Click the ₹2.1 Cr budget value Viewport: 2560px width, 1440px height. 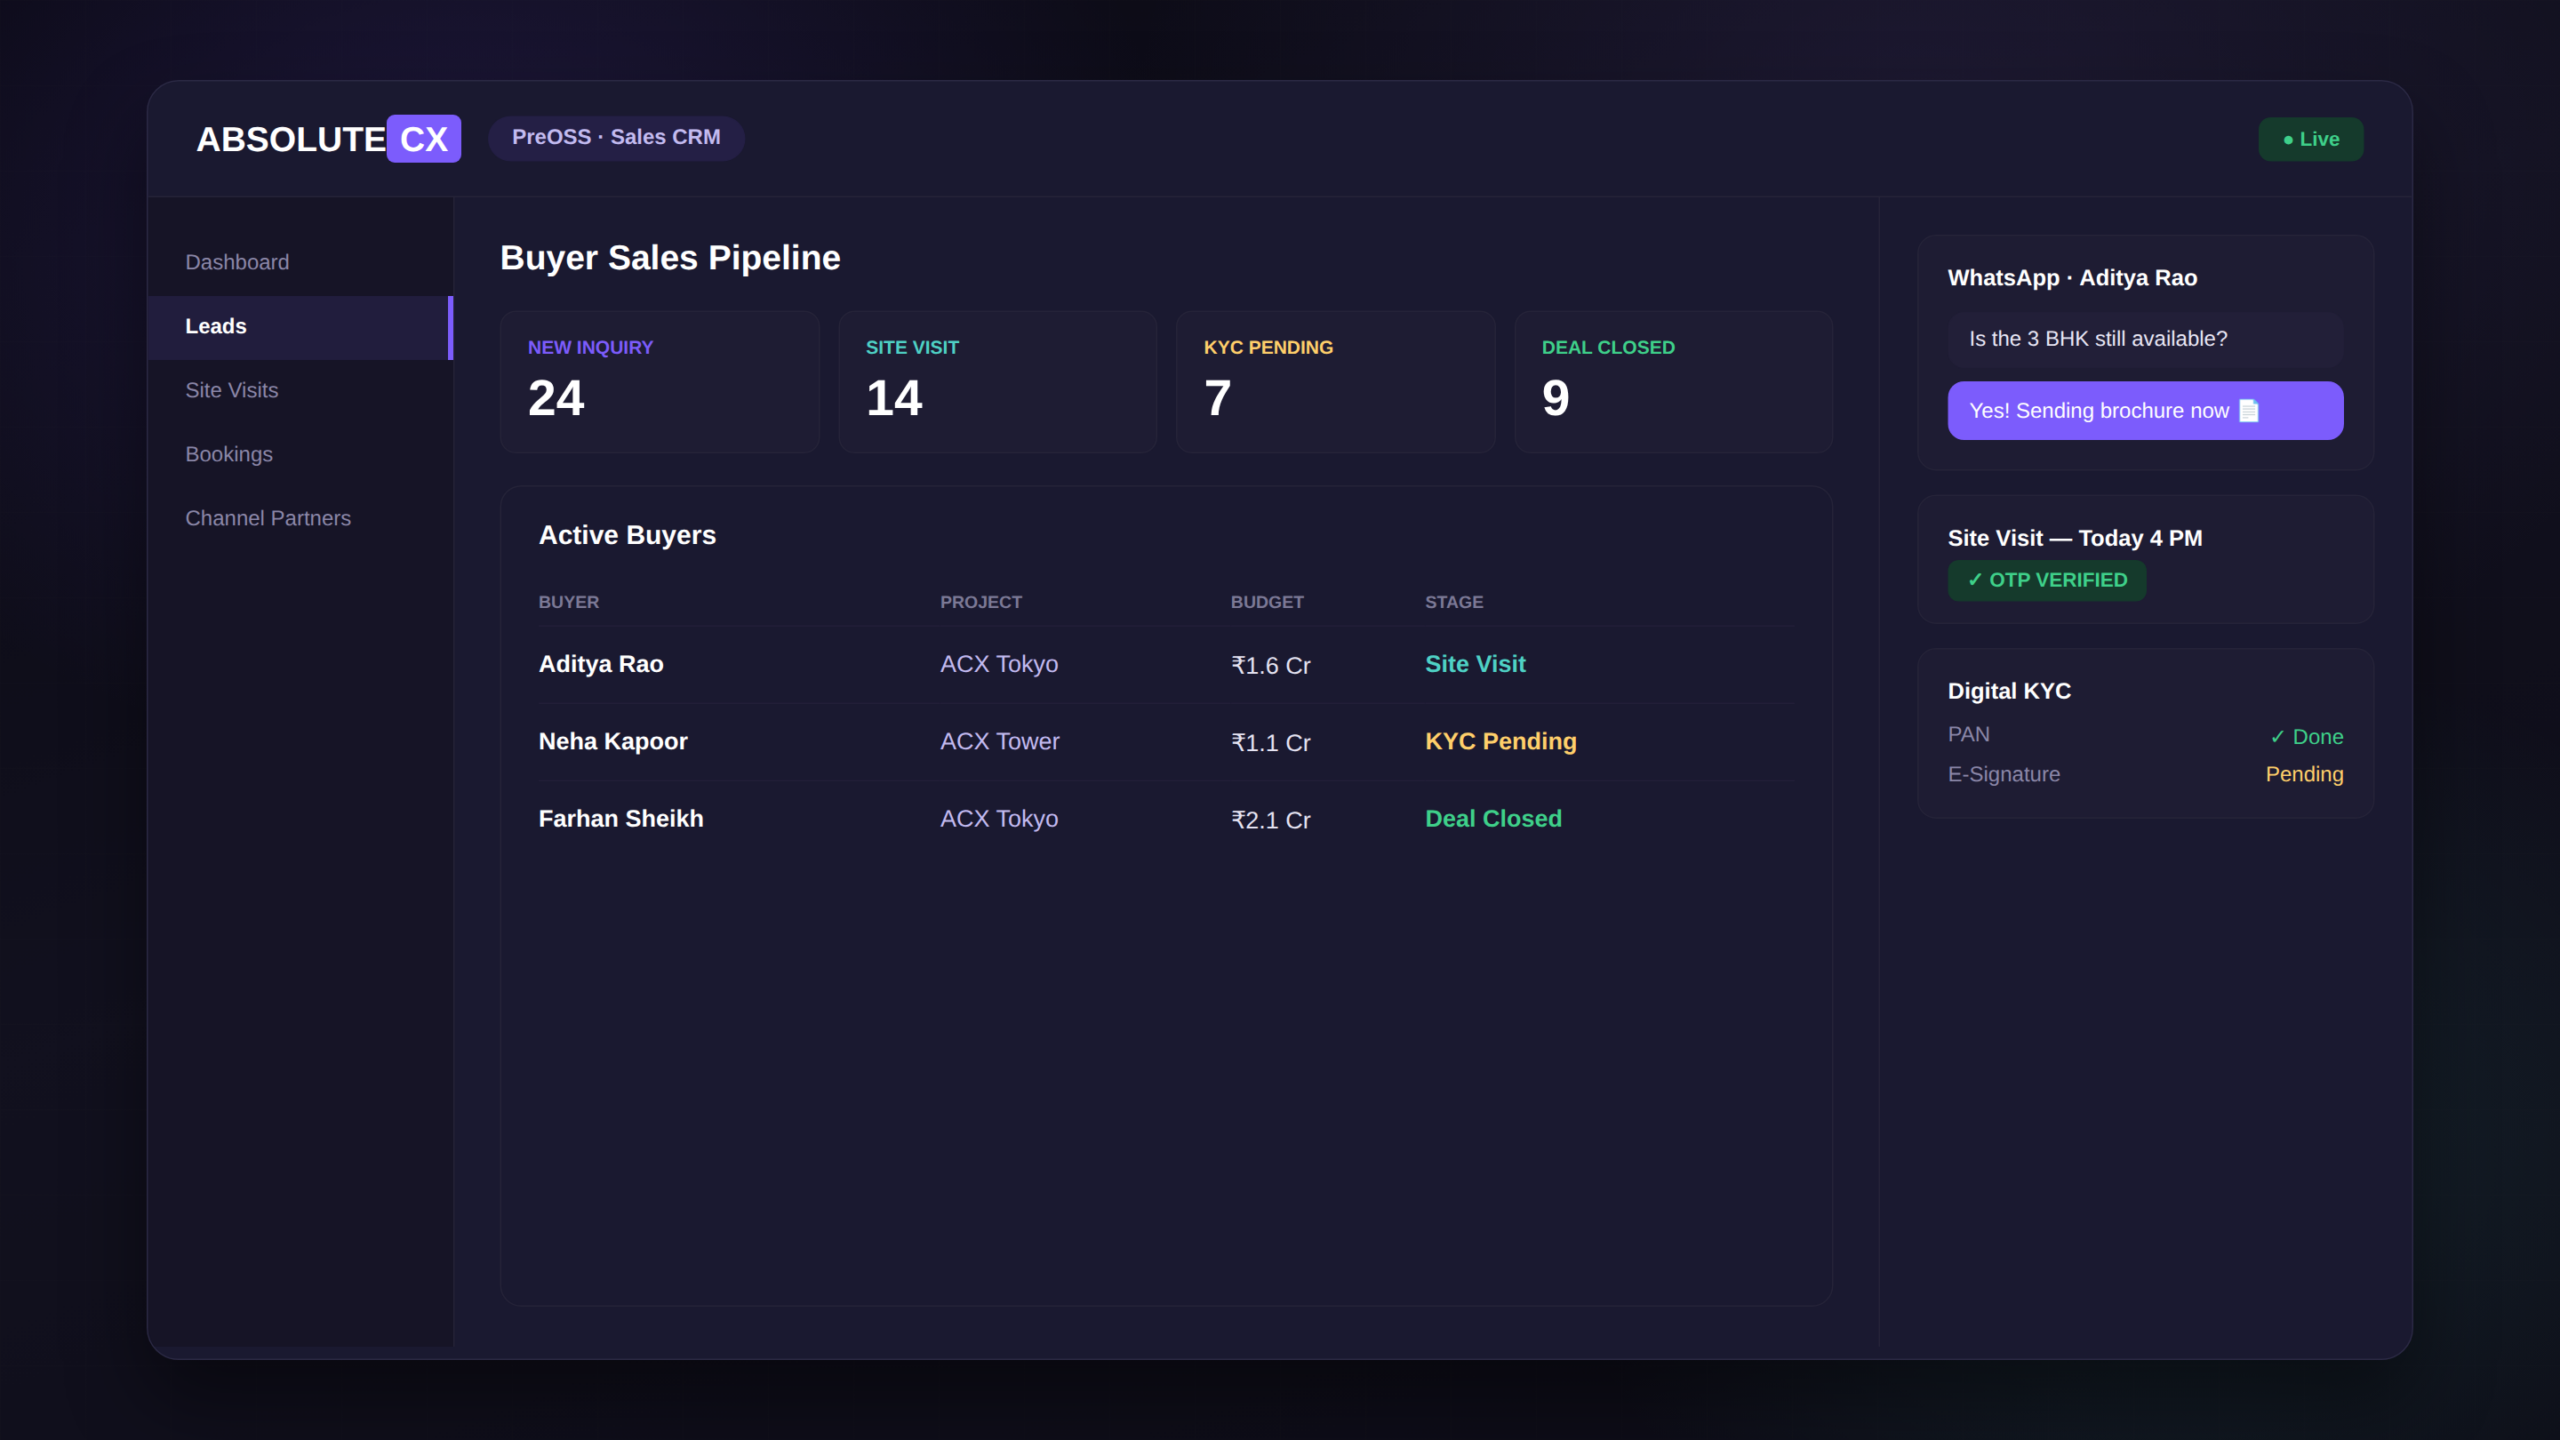(1271, 819)
